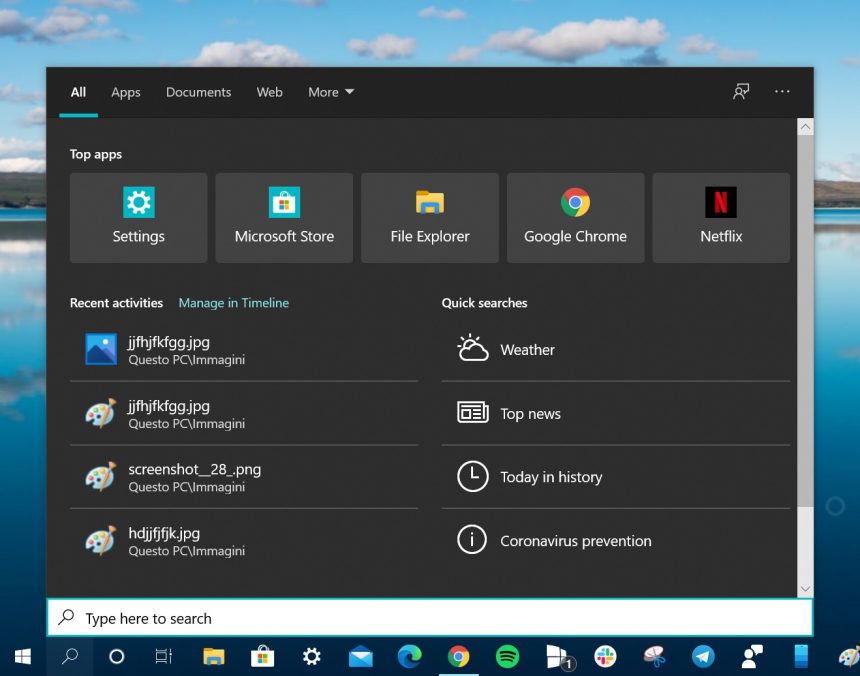860x676 pixels.
Task: Run the Weather quick search
Action: click(x=615, y=350)
